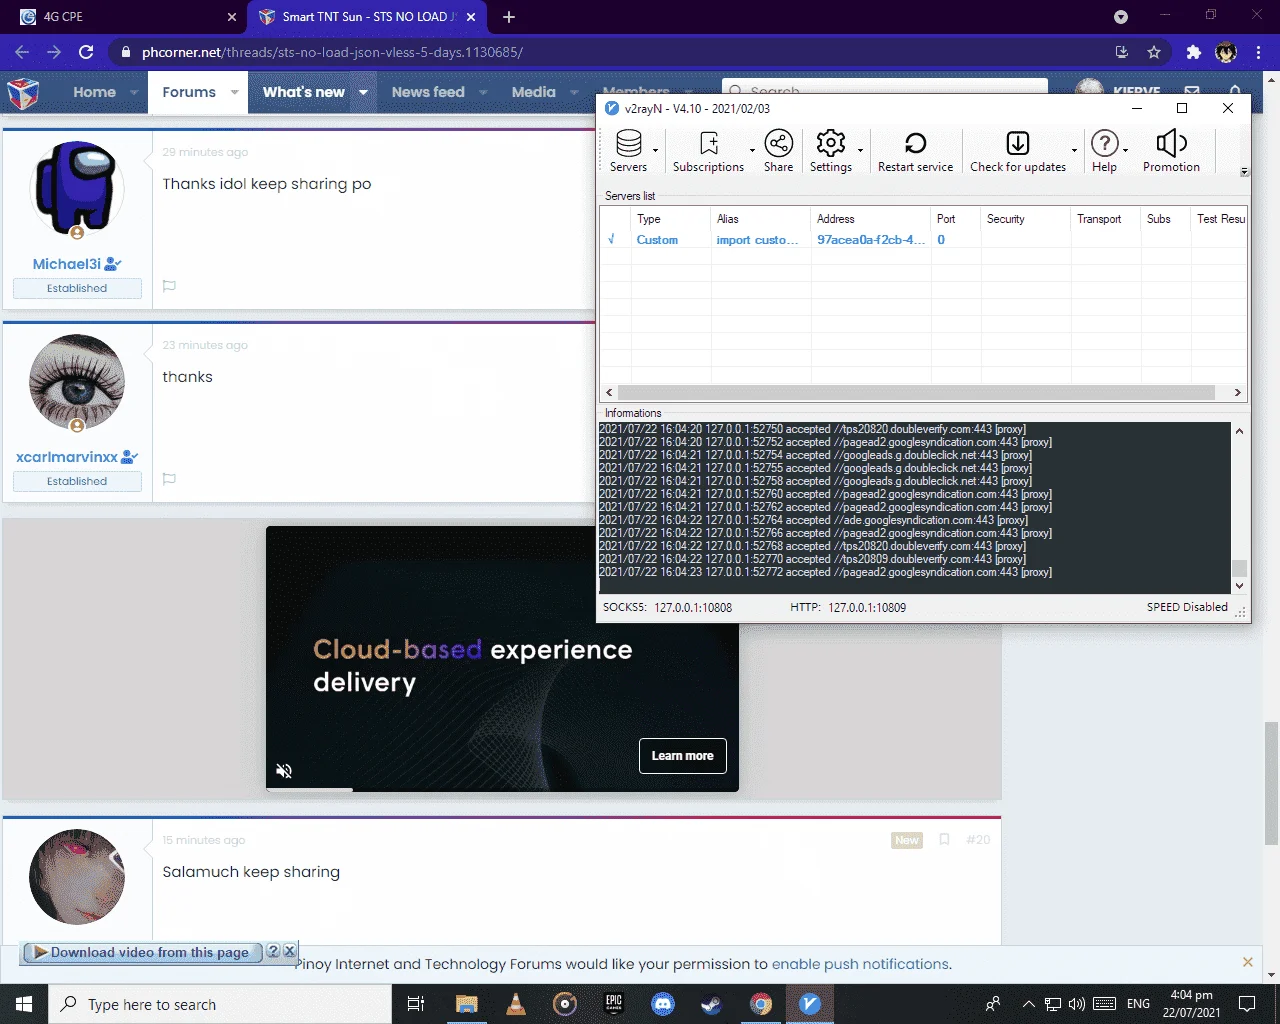Dismiss the push notification banner

pos(1247,962)
